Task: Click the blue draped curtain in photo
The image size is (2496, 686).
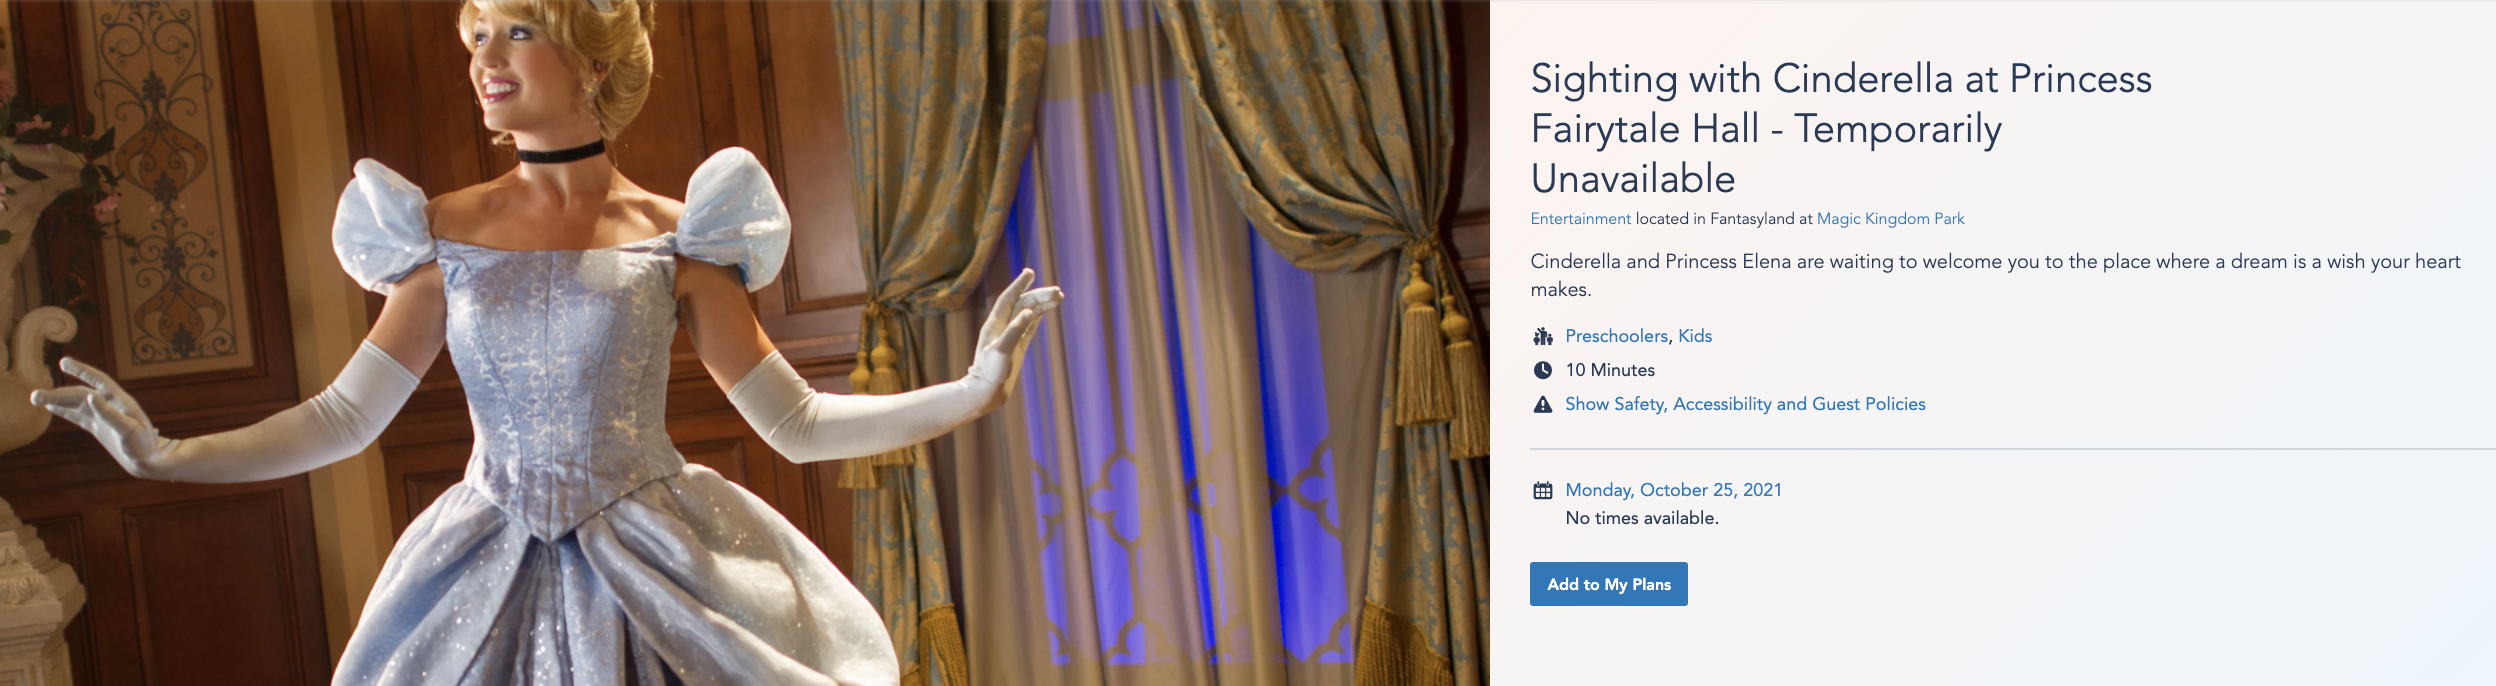Action: click(1180, 380)
